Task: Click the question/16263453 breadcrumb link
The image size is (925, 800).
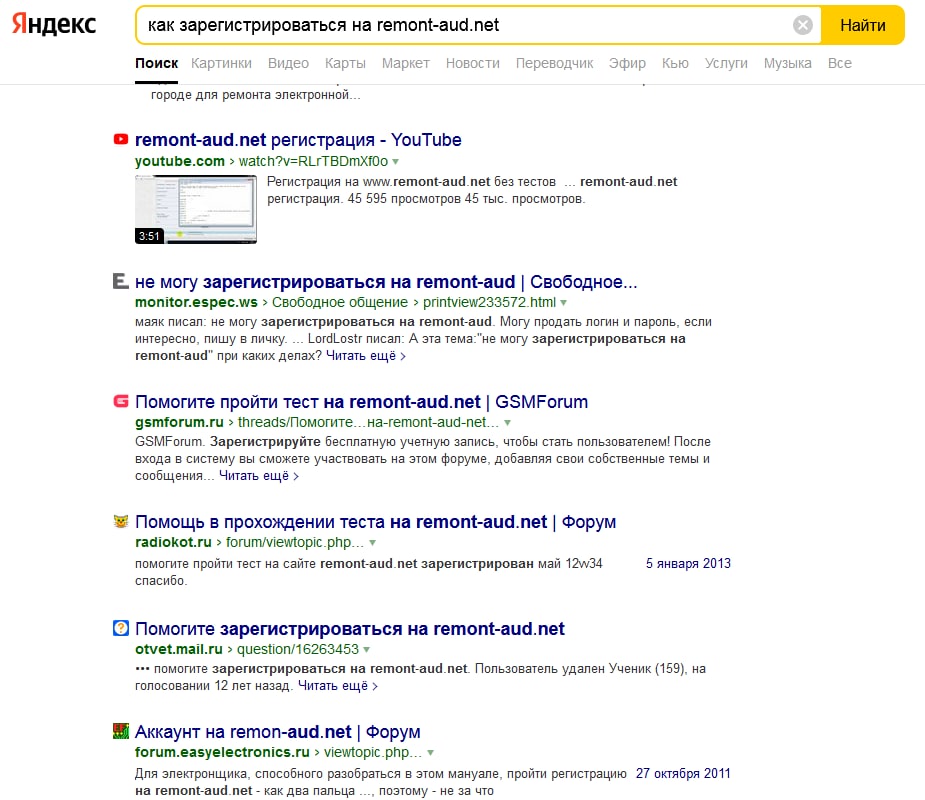Action: click(x=298, y=649)
